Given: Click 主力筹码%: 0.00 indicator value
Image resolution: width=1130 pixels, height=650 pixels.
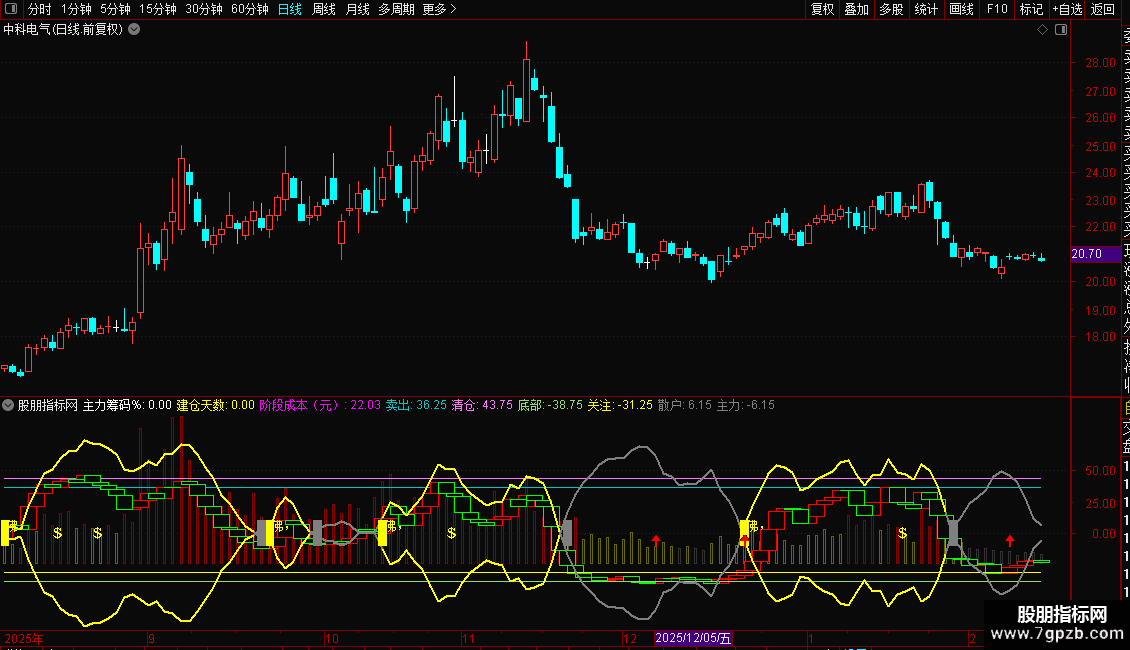Looking at the screenshot, I should point(127,405).
